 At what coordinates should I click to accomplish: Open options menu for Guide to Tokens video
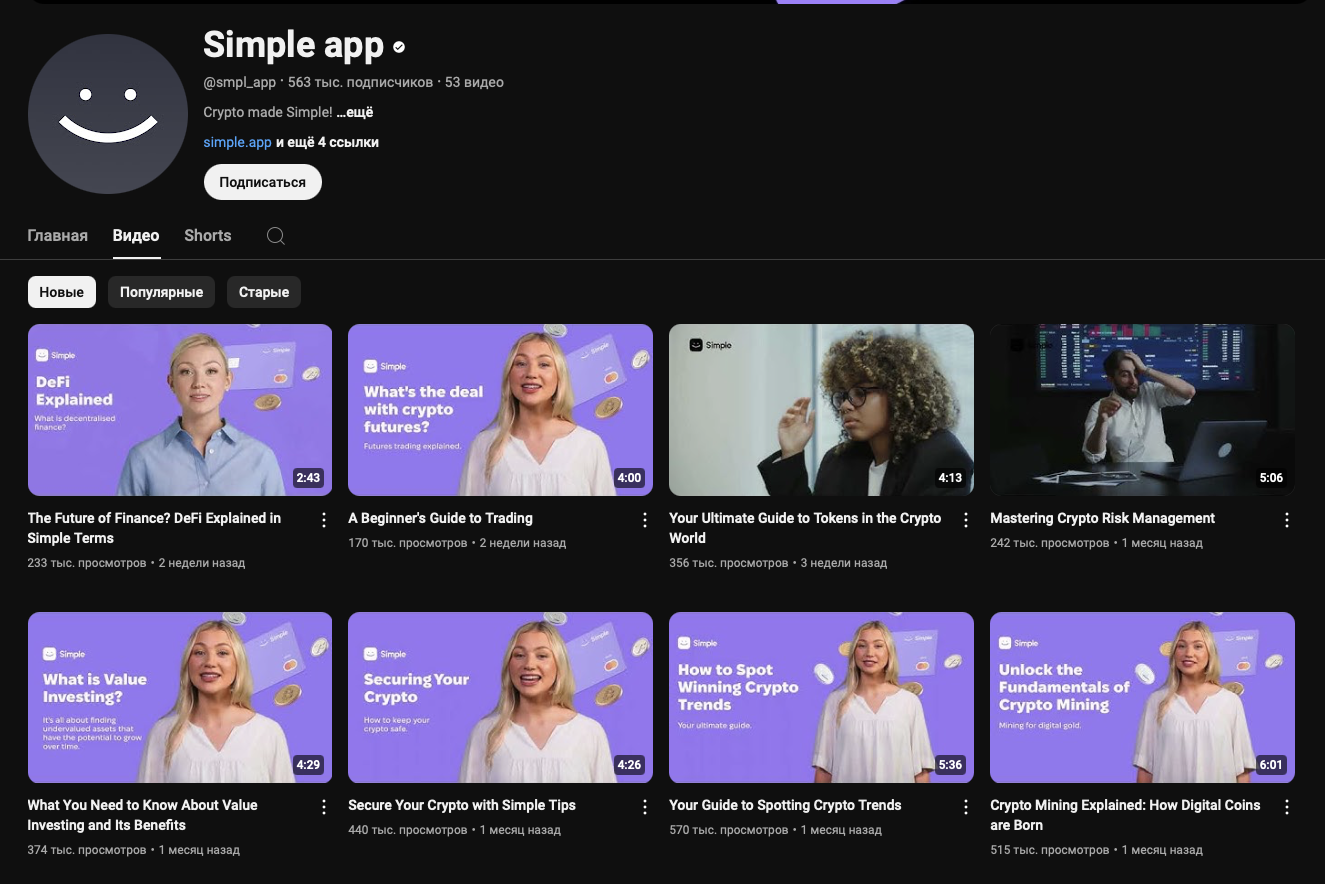pos(966,520)
